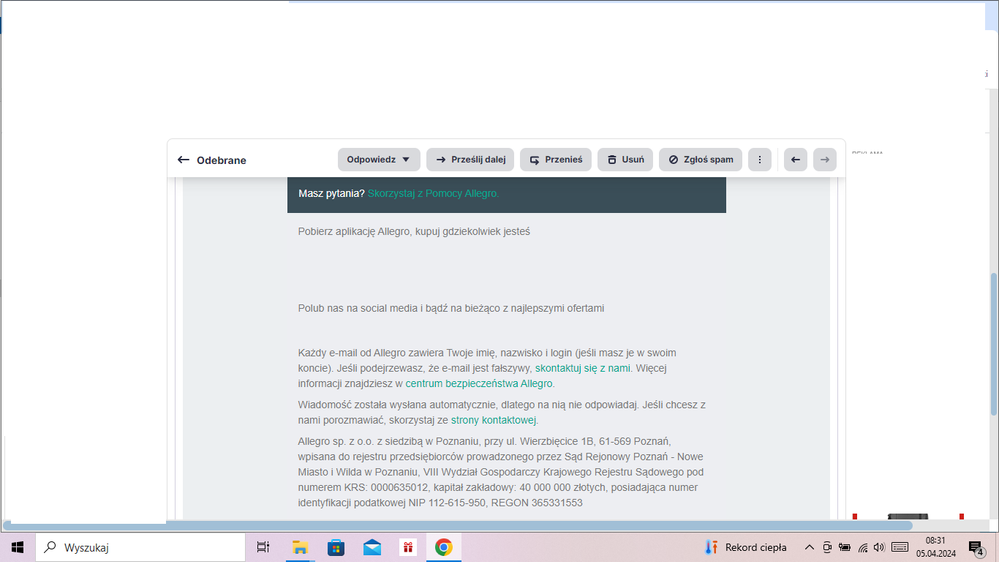The width and height of the screenshot is (999, 562).
Task: Open the volume speaker tray icon
Action: [x=879, y=547]
